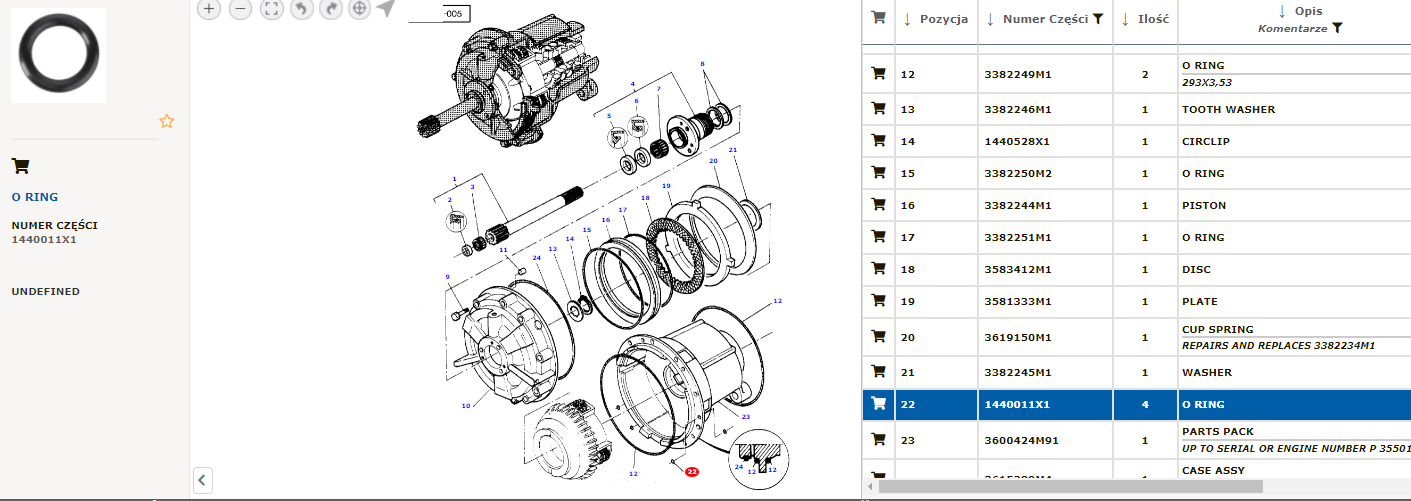Select the red callout 22 on diagram
Screen dimensions: 1411x501
pos(691,471)
